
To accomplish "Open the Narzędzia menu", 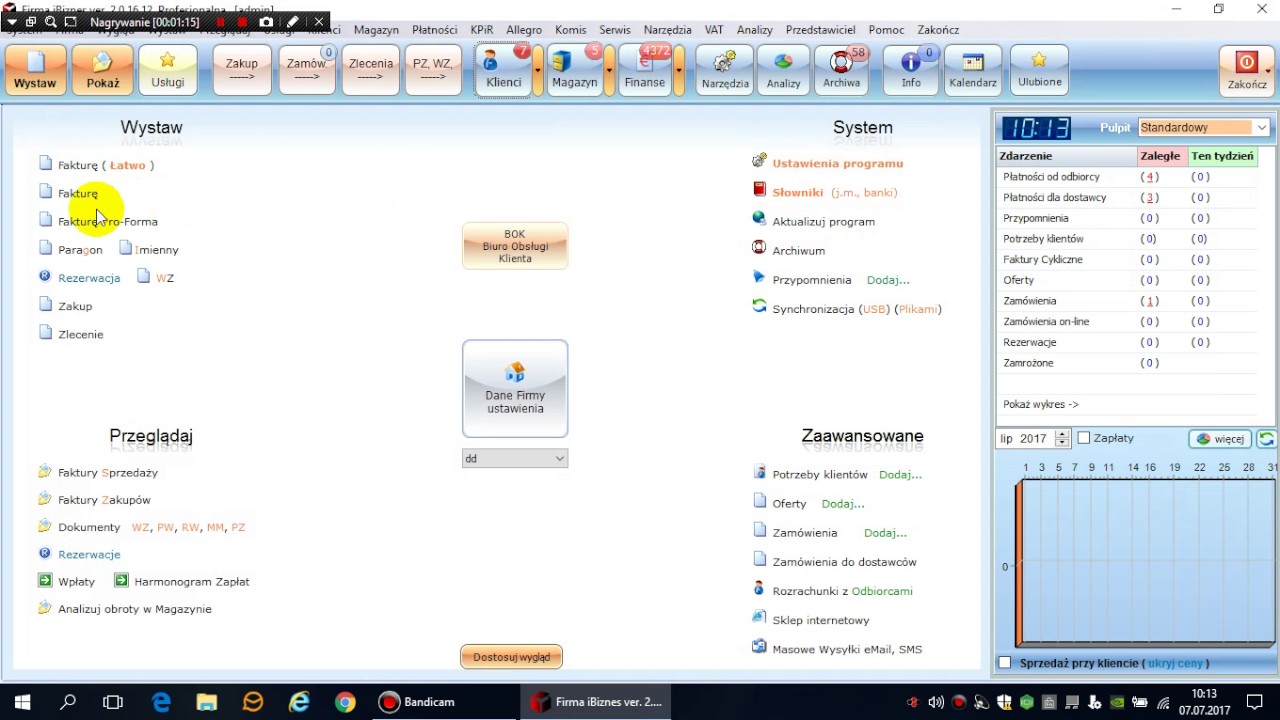I will pyautogui.click(x=667, y=30).
